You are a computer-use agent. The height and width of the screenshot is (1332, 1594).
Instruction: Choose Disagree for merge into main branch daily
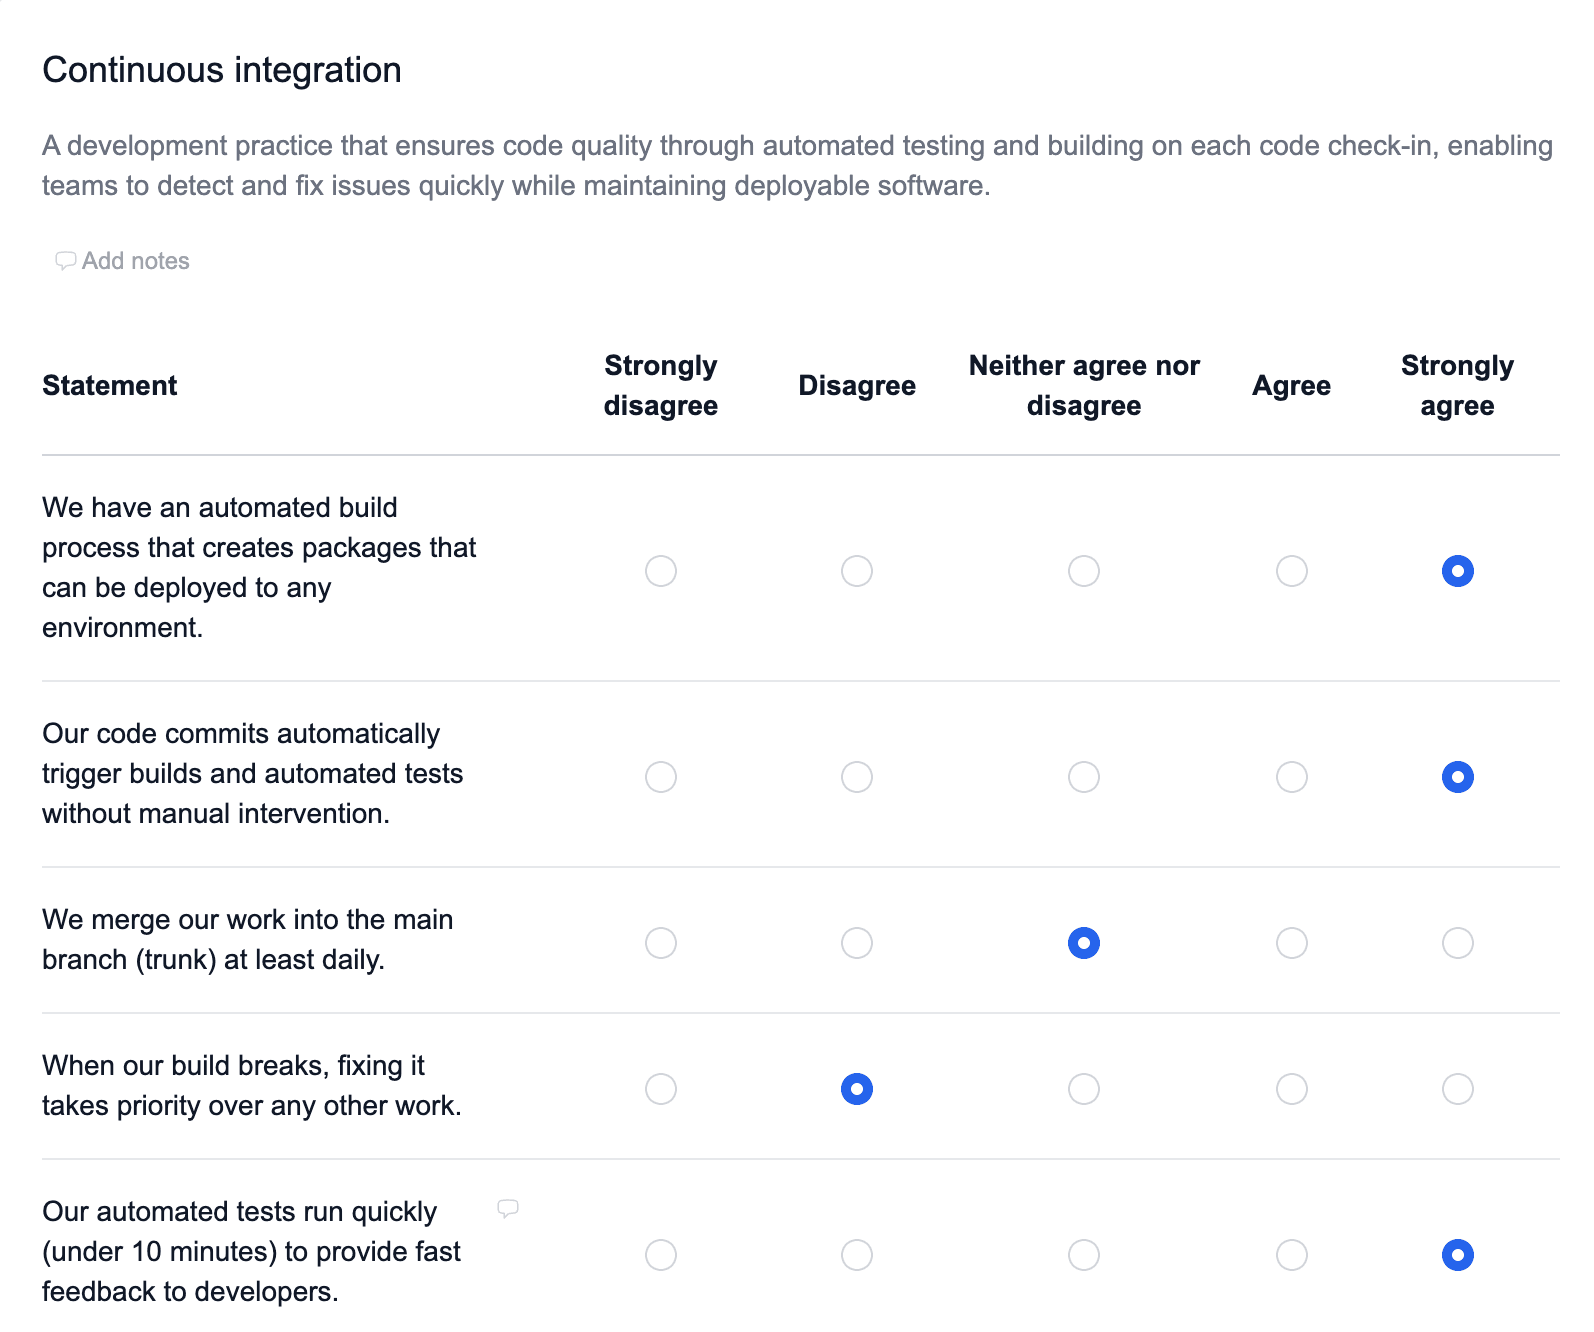point(857,943)
